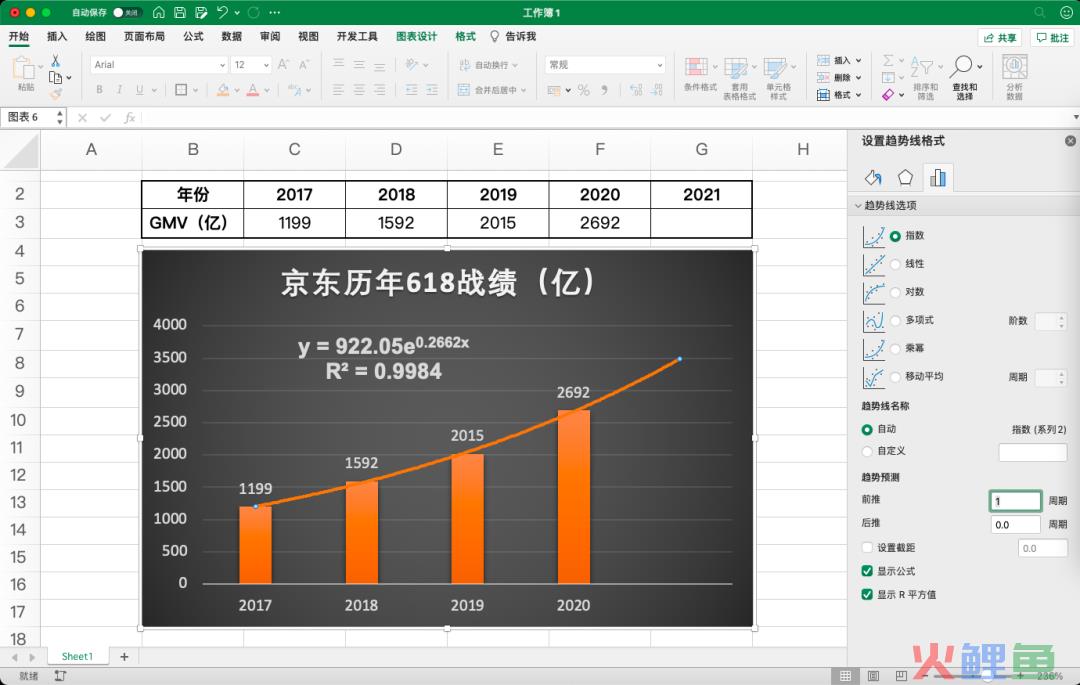
Task: Click the Find and Select magnifier icon
Action: tap(961, 67)
